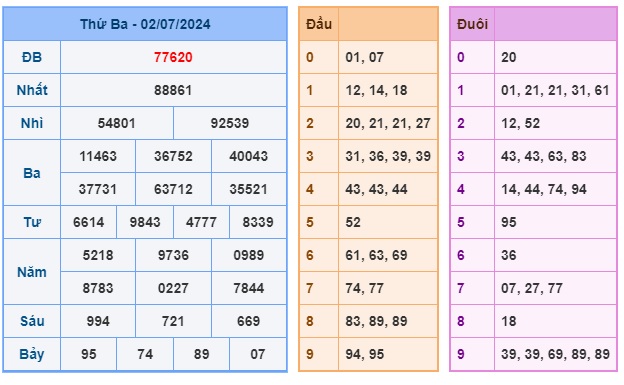Click third prize number 36752

coord(173,156)
